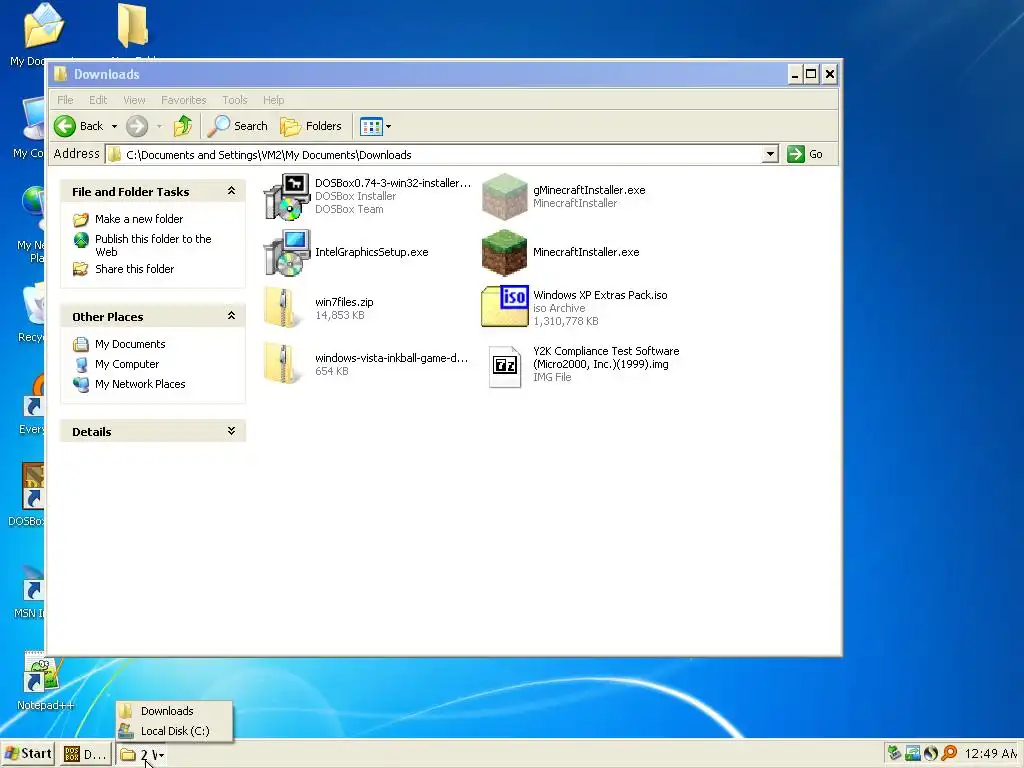Open the New Folder desktop icon
The height and width of the screenshot is (768, 1024).
coord(133,27)
